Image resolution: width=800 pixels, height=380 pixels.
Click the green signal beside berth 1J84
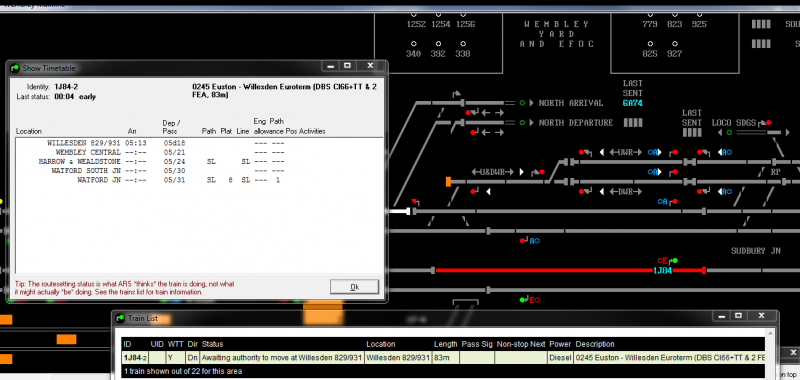pos(675,261)
